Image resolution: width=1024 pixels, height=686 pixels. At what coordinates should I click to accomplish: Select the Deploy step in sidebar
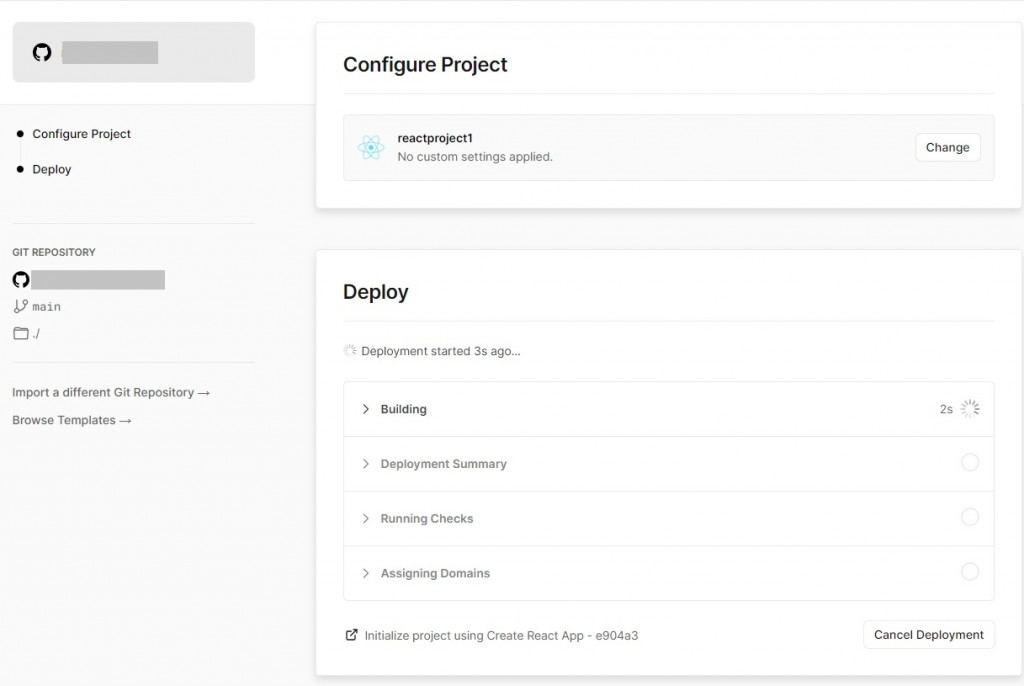[x=52, y=169]
